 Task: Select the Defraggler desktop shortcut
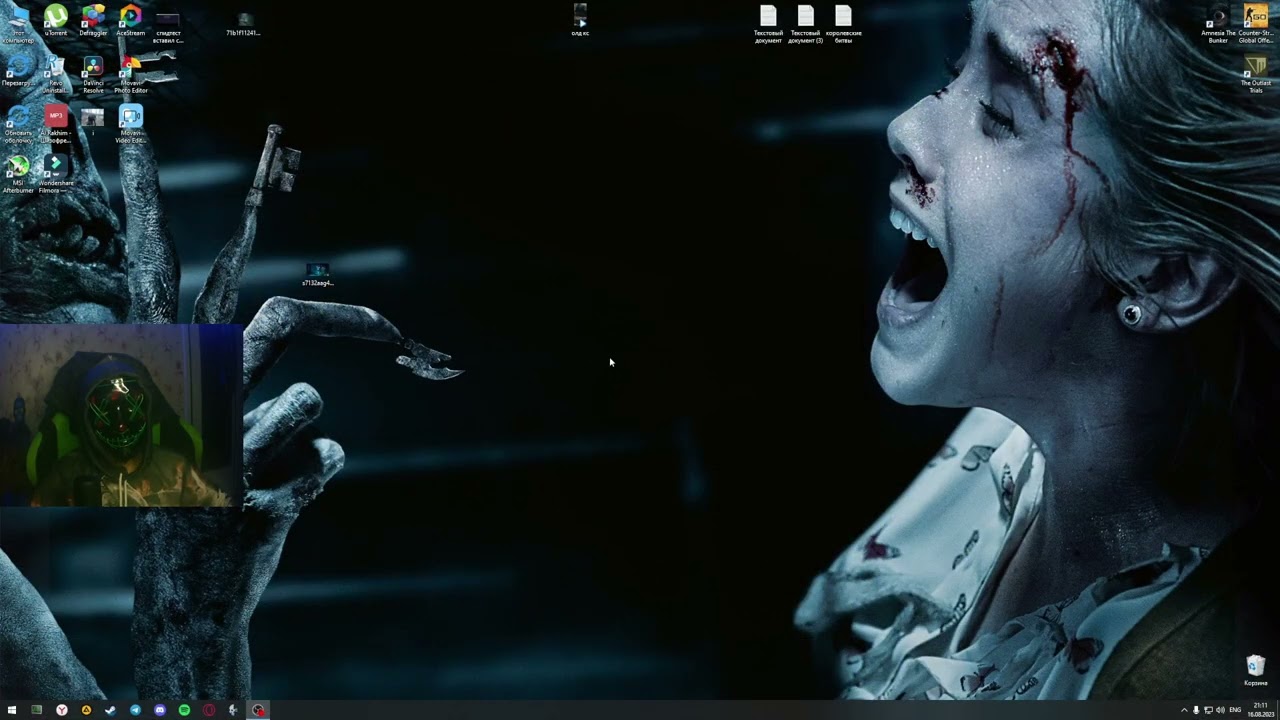[93, 21]
